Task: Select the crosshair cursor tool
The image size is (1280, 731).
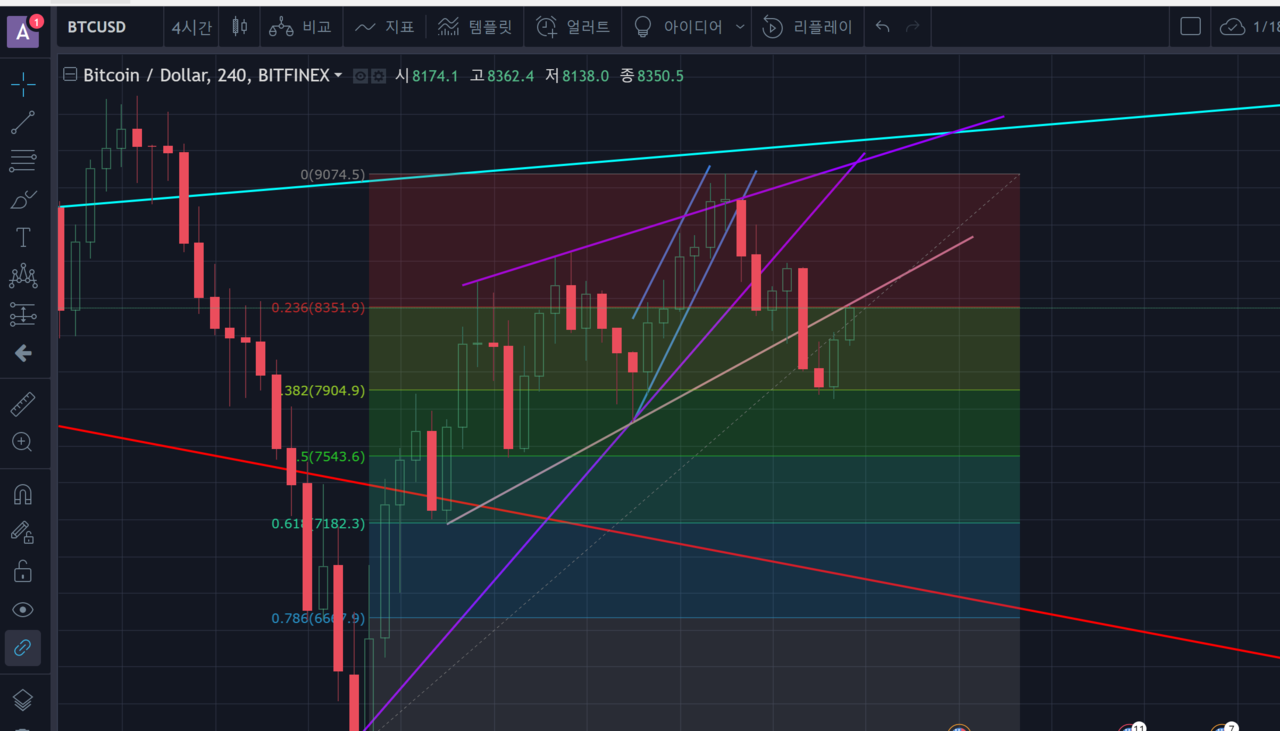Action: coord(23,83)
